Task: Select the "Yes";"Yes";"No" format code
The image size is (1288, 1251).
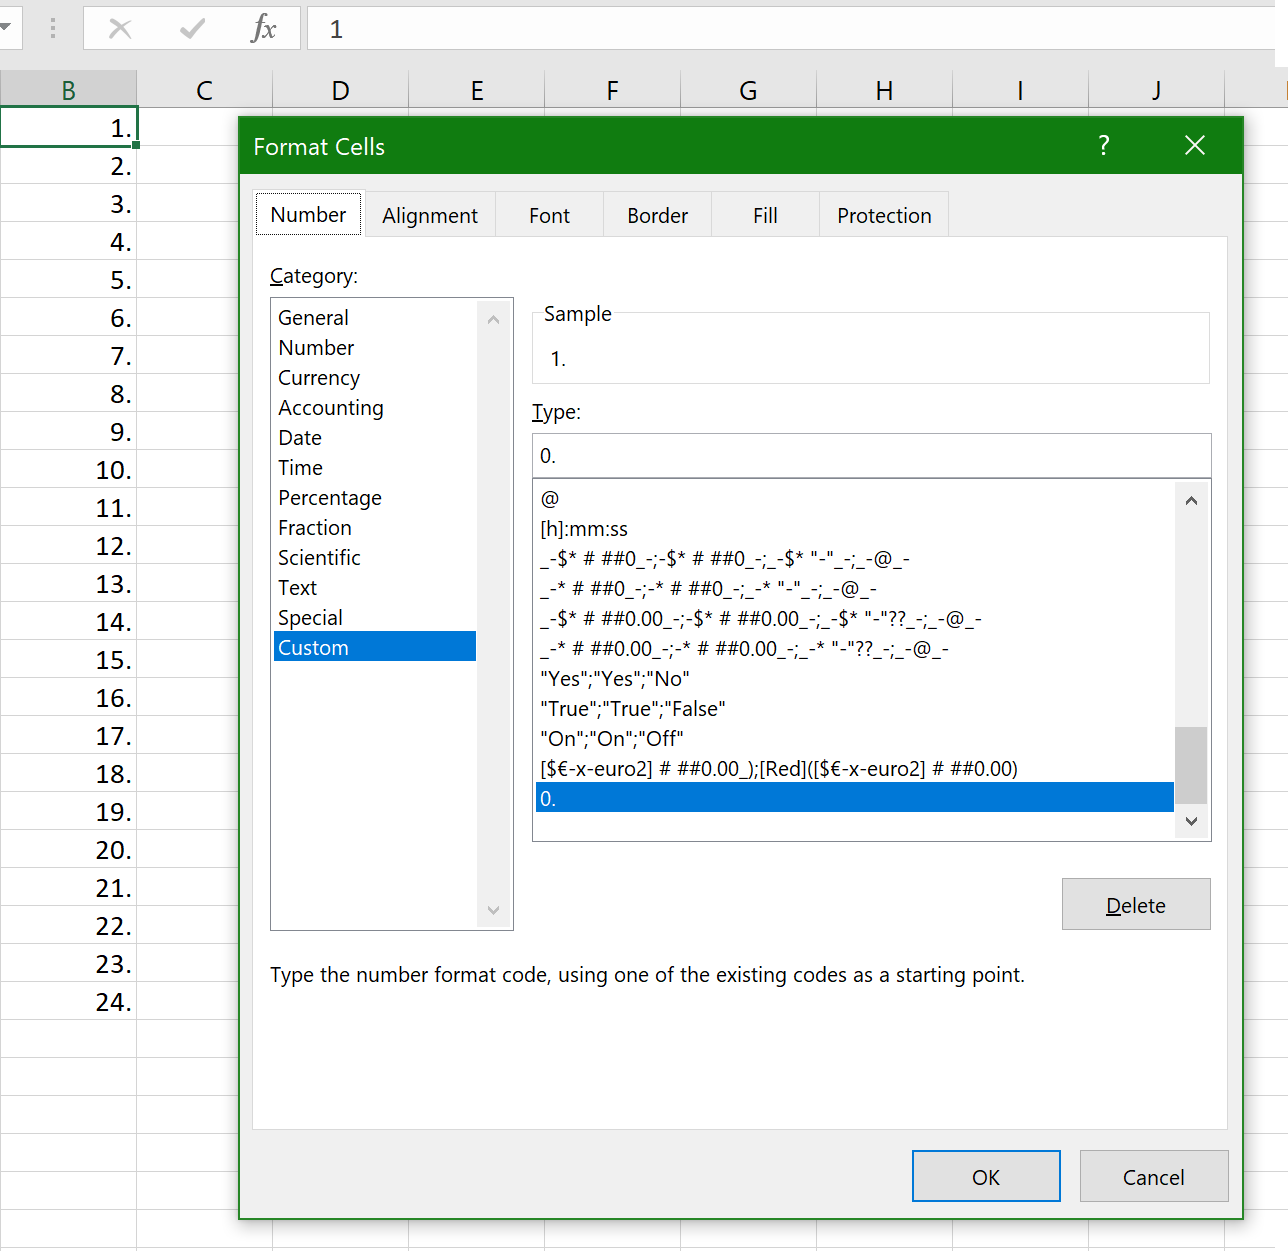Action: click(x=855, y=679)
